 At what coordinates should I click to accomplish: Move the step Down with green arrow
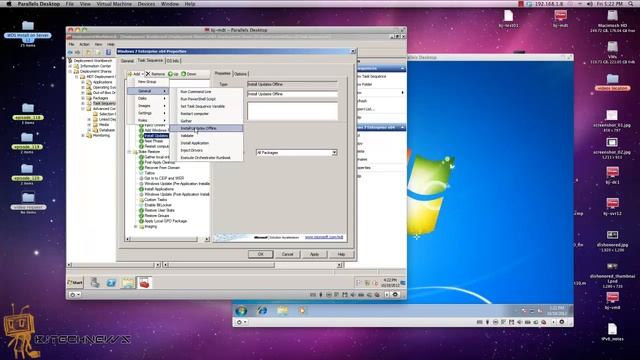(x=189, y=74)
